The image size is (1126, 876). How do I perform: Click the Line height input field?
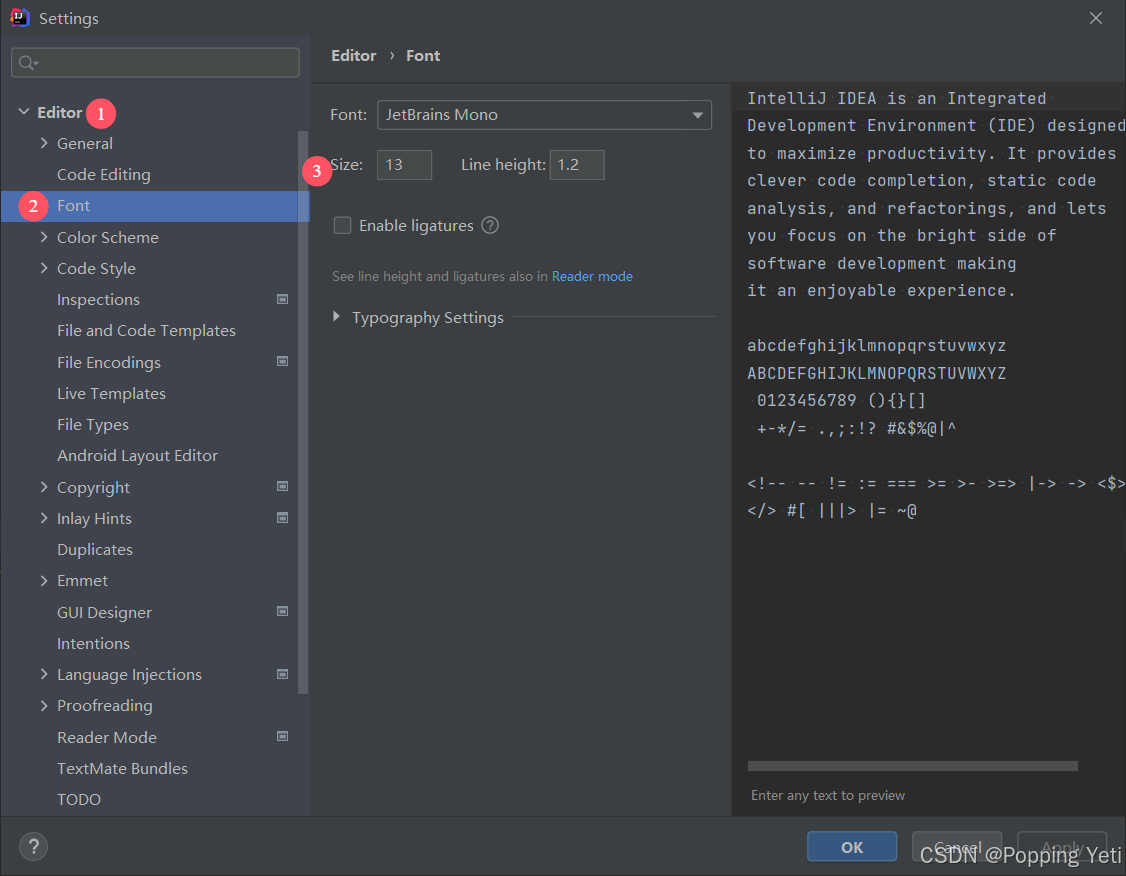[577, 164]
